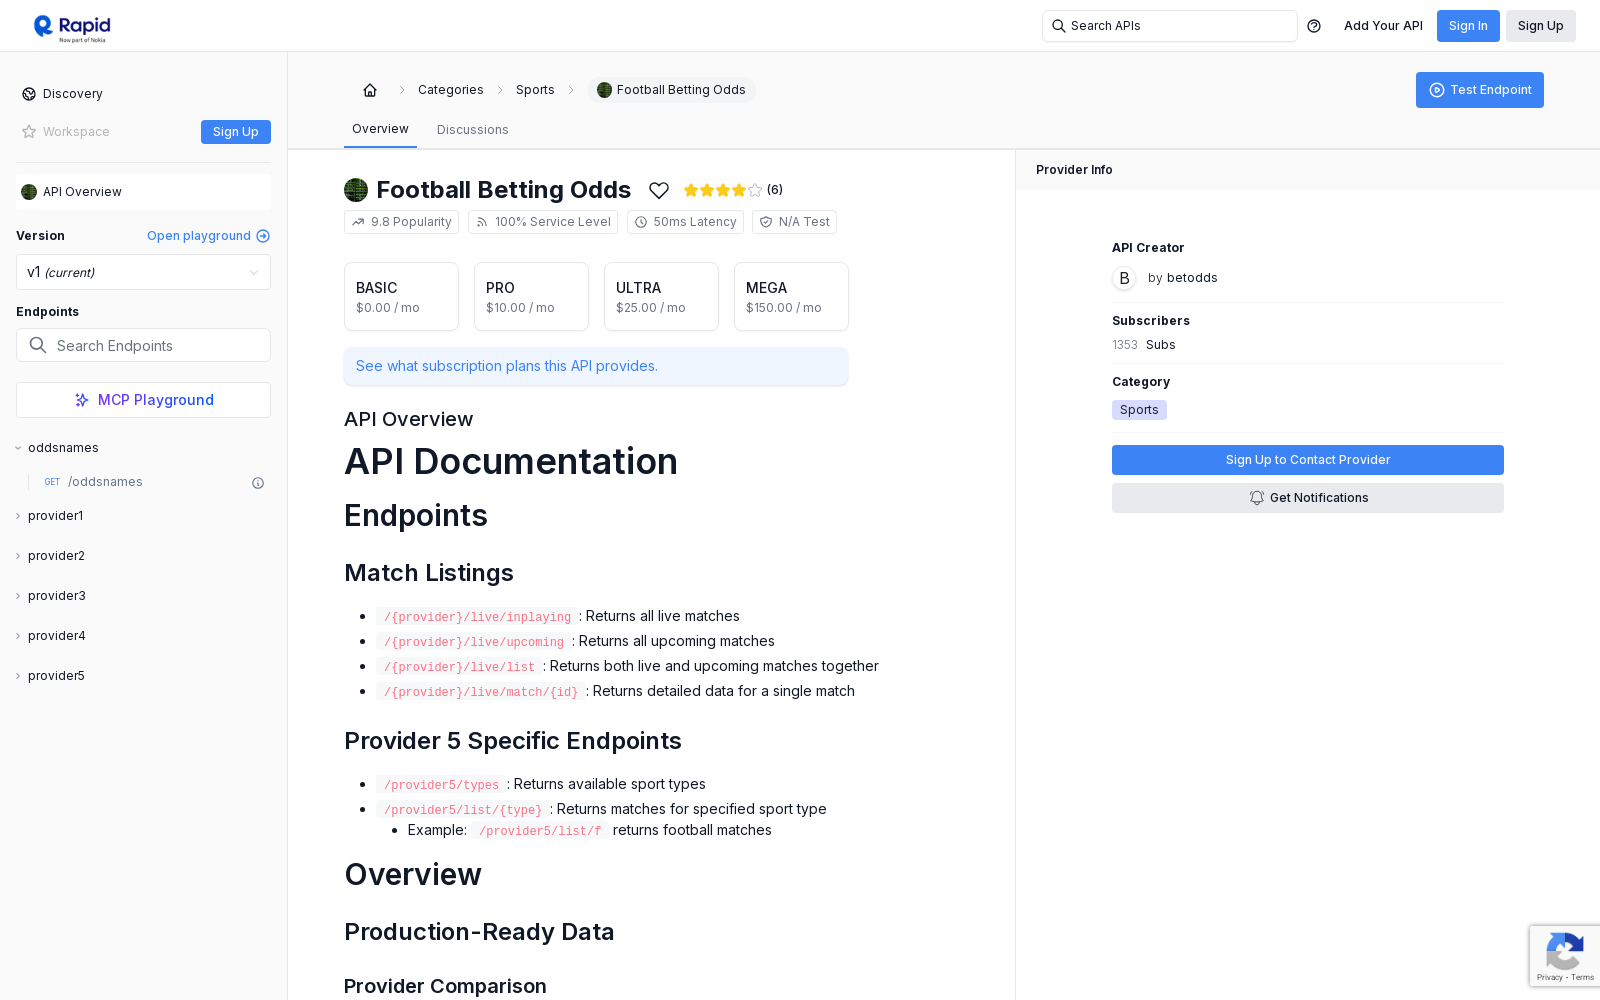
Task: Click the Sports category tag
Action: pyautogui.click(x=1139, y=410)
